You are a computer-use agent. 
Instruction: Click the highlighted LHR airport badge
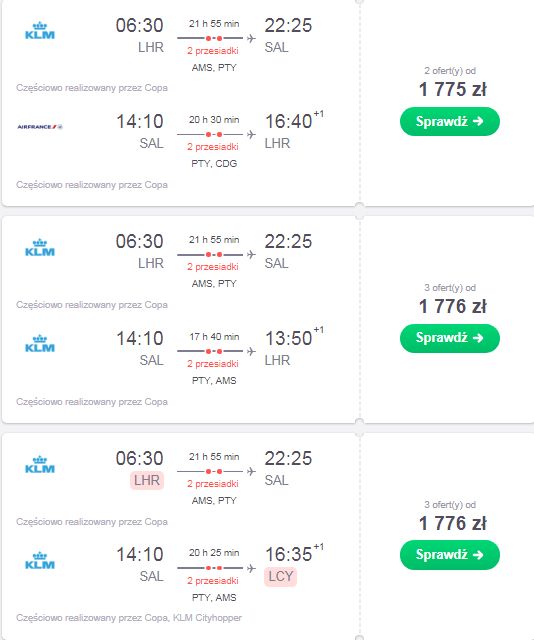(147, 480)
